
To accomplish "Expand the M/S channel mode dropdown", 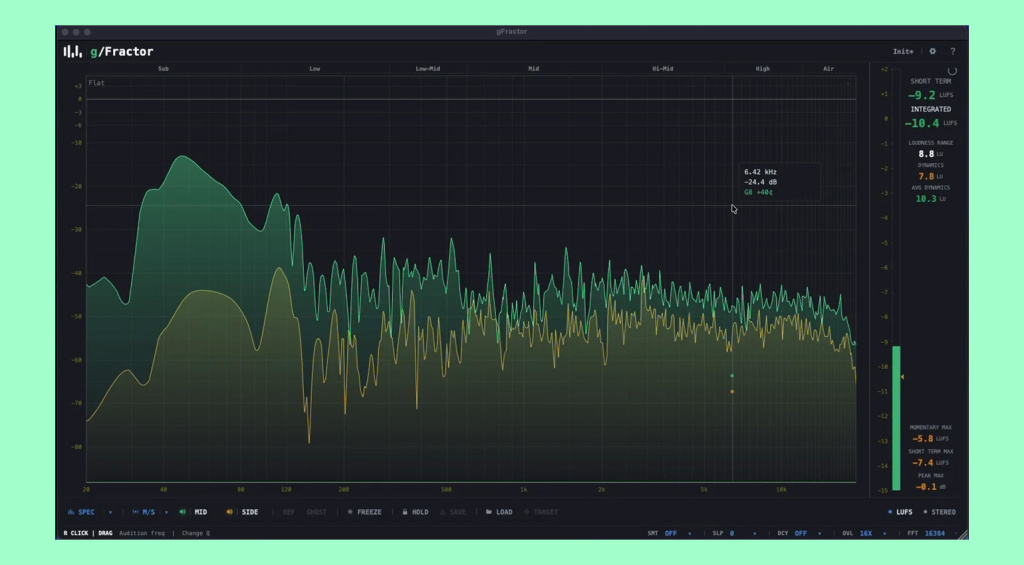I will tap(167, 513).
